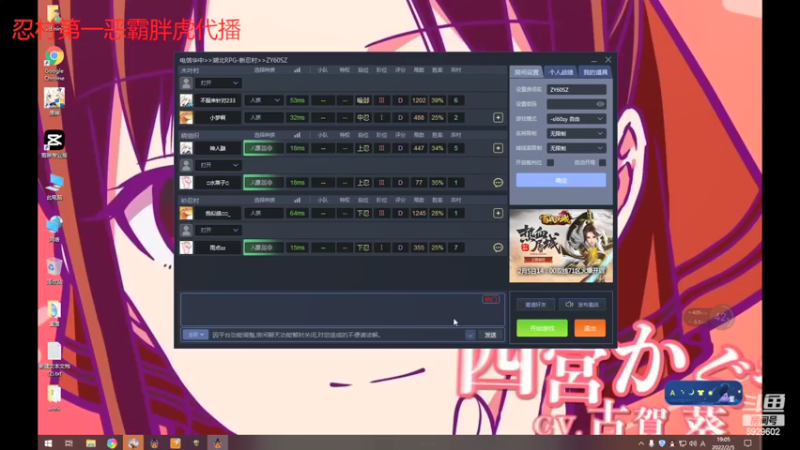Click the 64ms ping value
The image size is (800, 450).
pyautogui.click(x=297, y=213)
